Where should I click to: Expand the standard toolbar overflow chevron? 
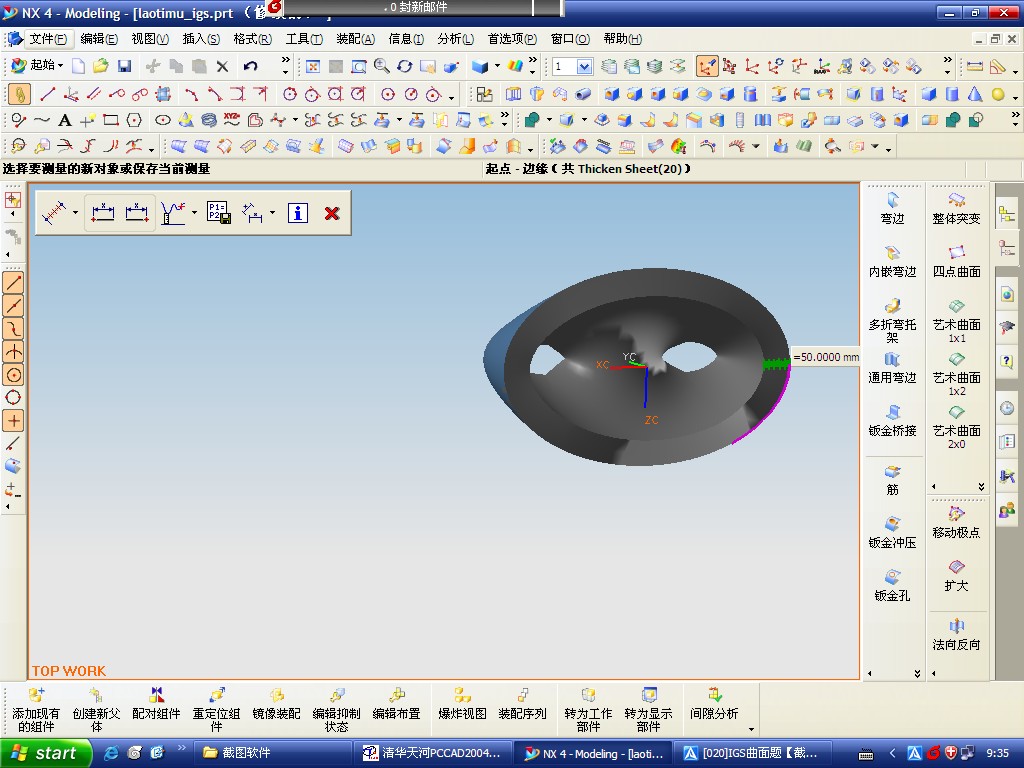pos(285,60)
